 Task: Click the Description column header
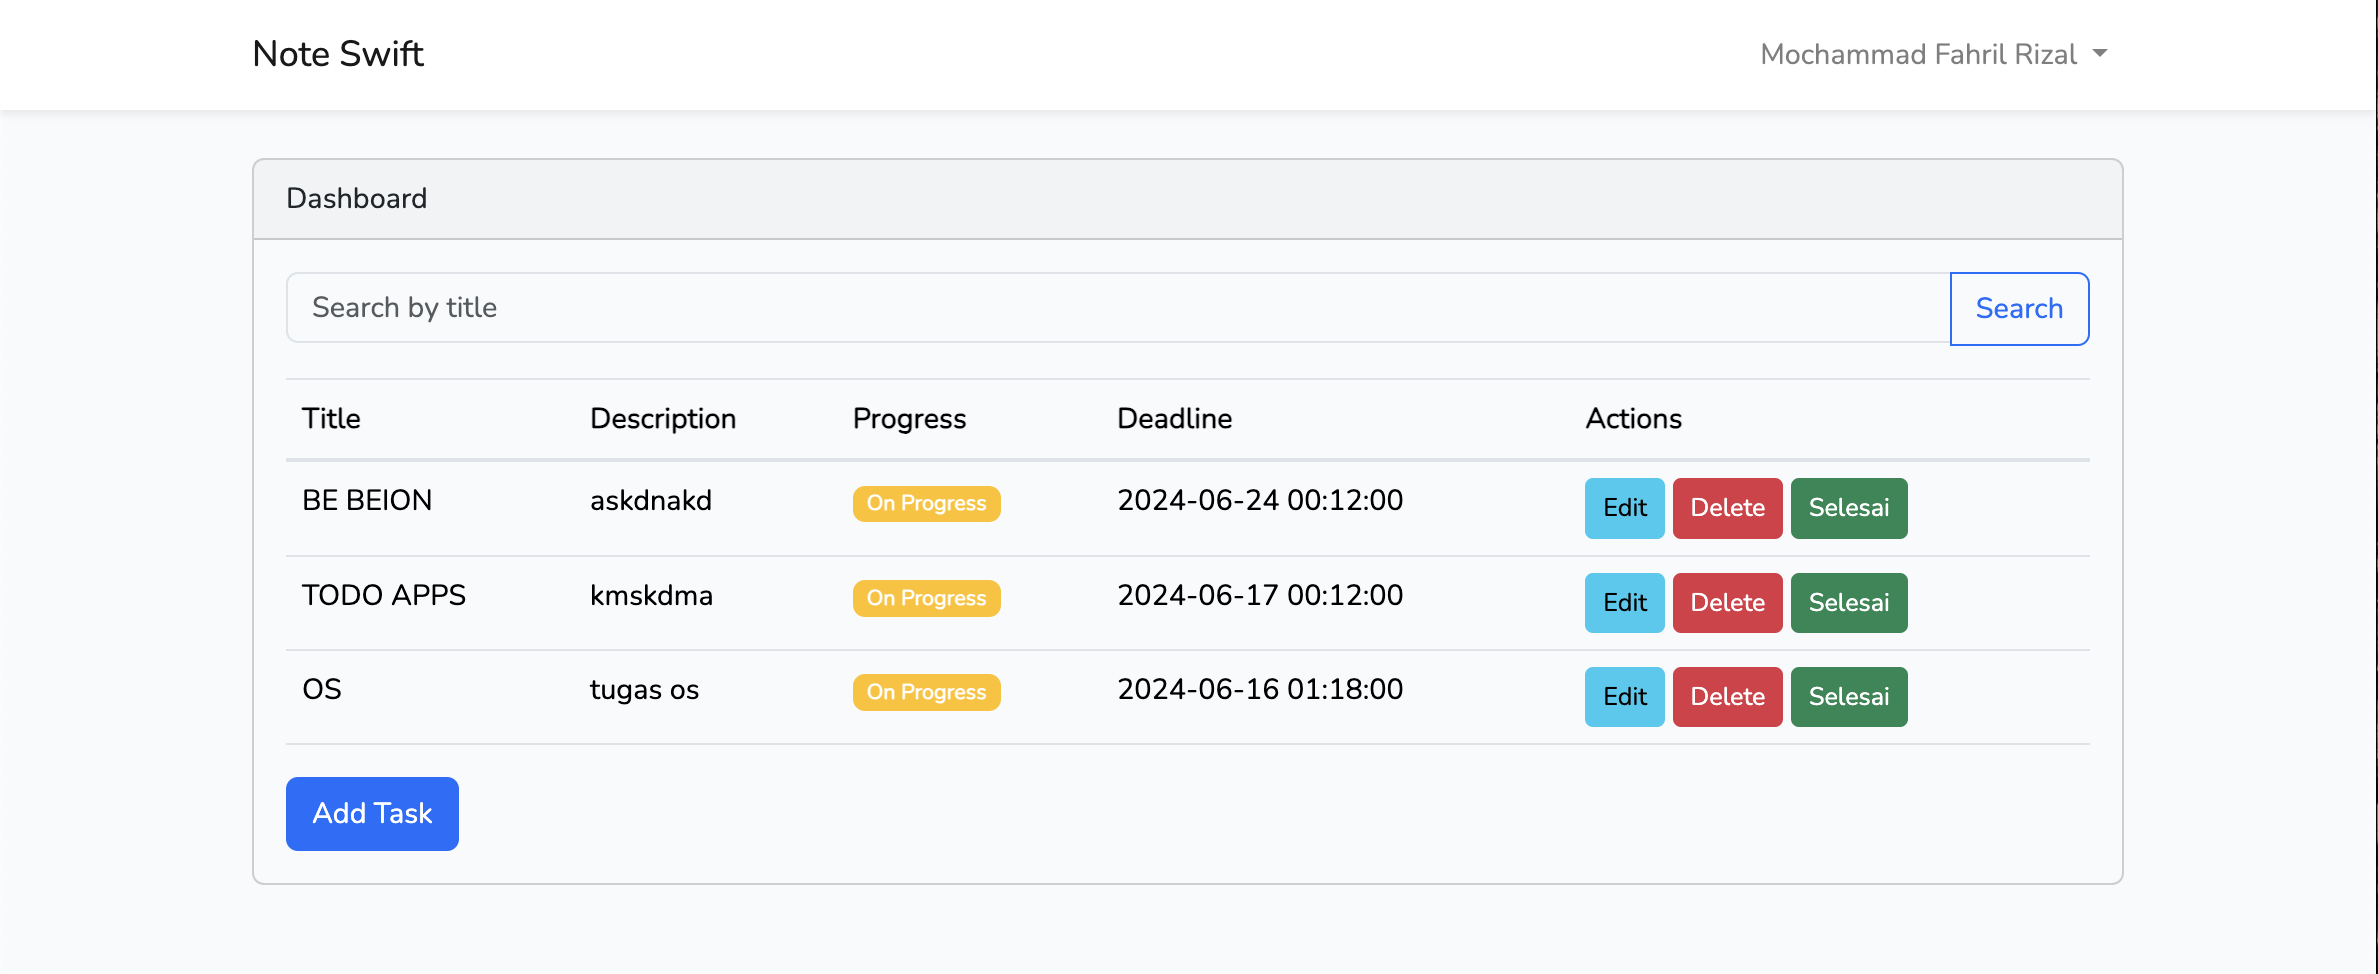663,418
